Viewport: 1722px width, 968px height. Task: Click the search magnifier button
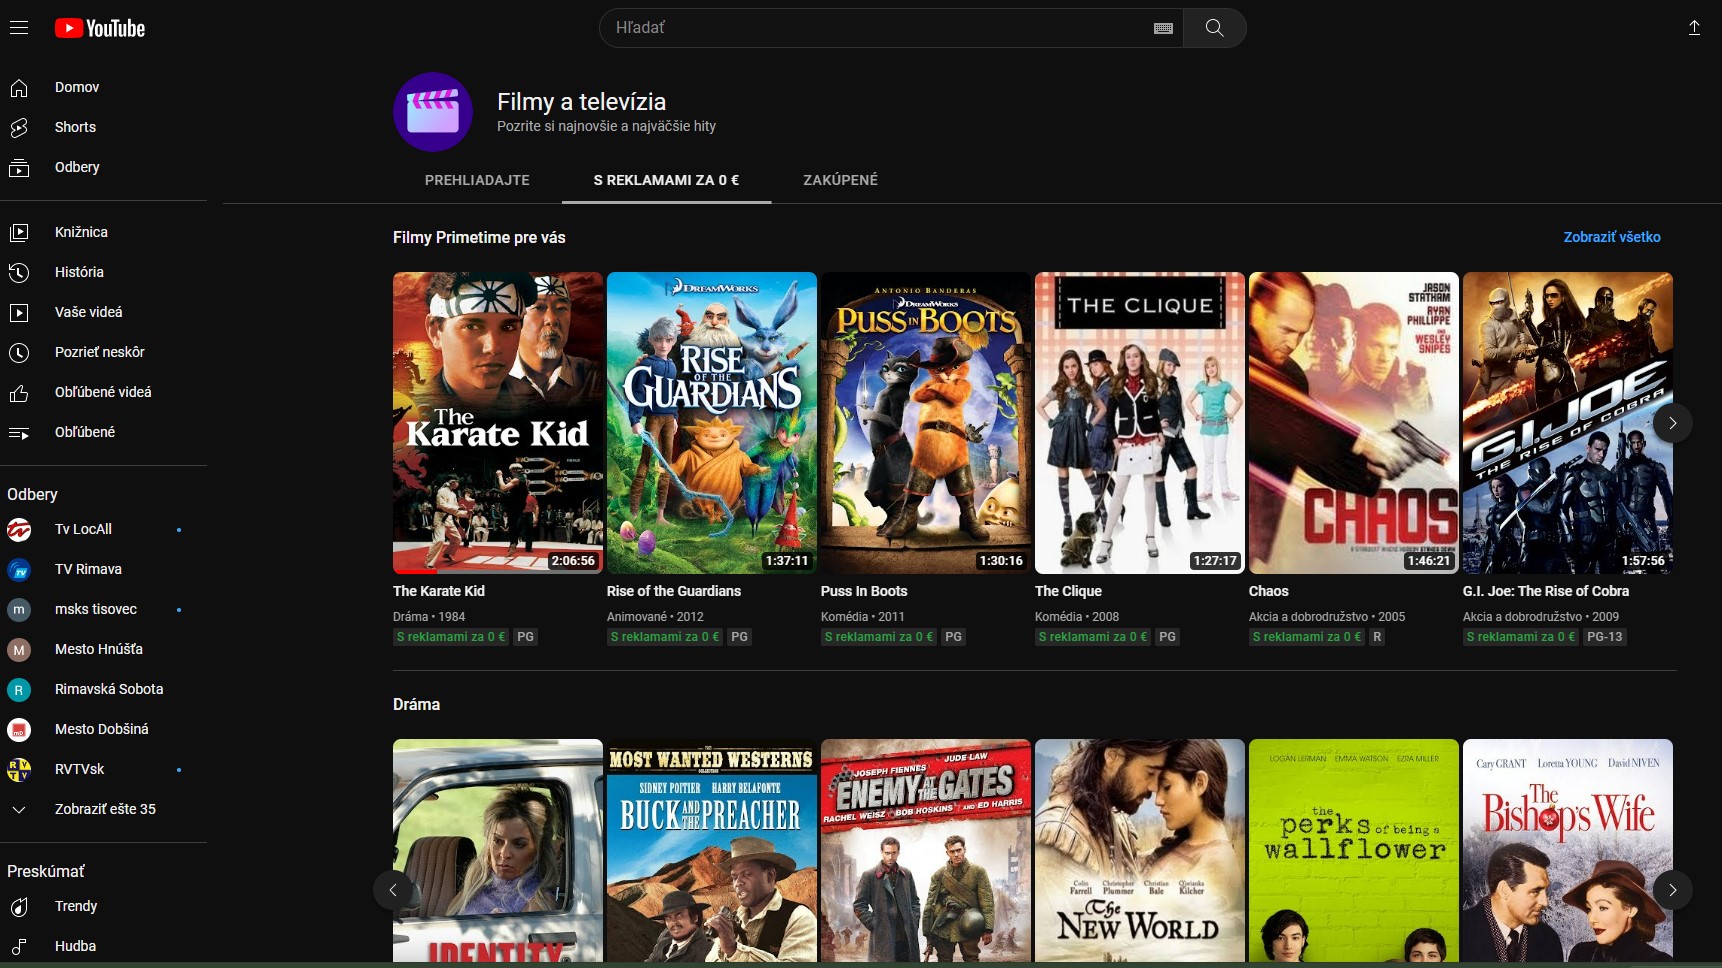tap(1214, 28)
